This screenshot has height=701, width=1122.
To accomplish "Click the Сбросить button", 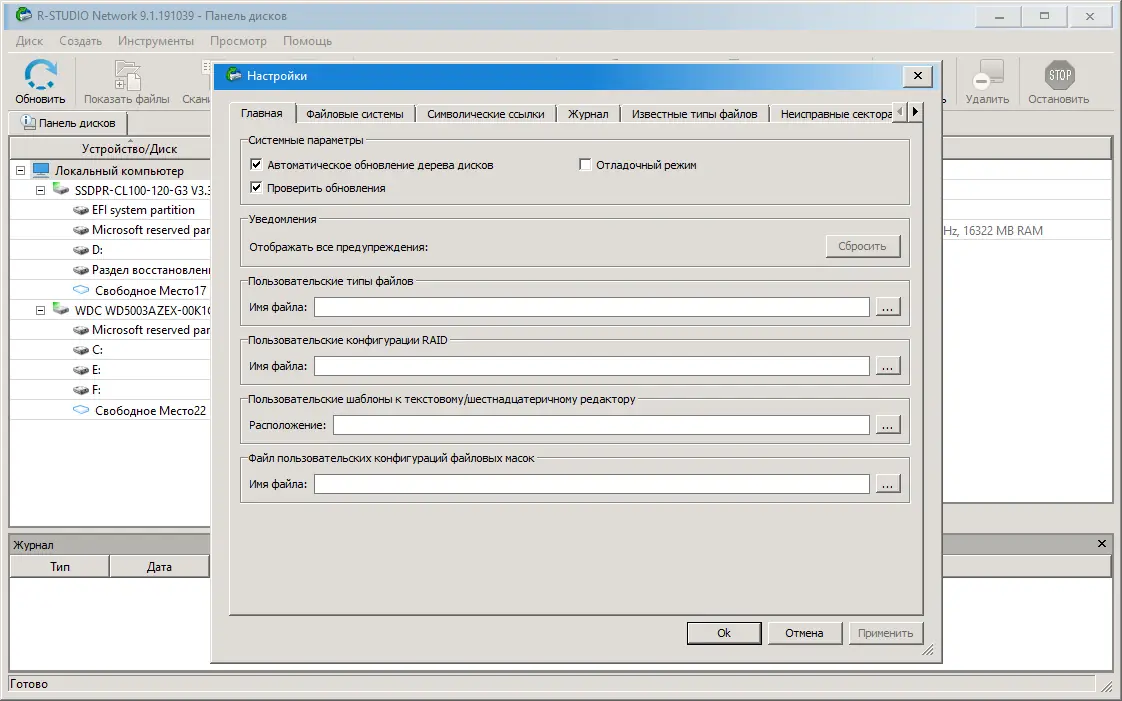I will click(862, 246).
